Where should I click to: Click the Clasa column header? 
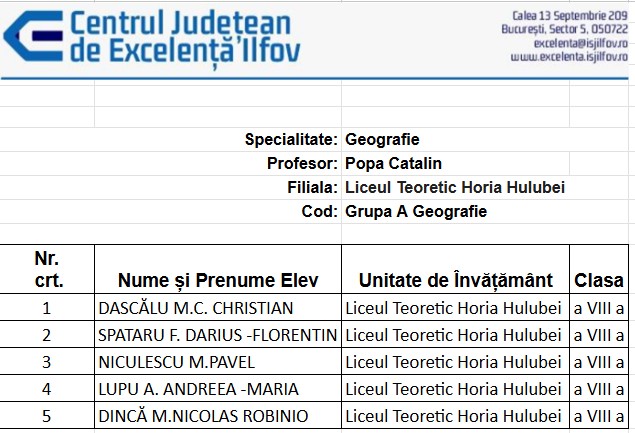[x=599, y=280]
